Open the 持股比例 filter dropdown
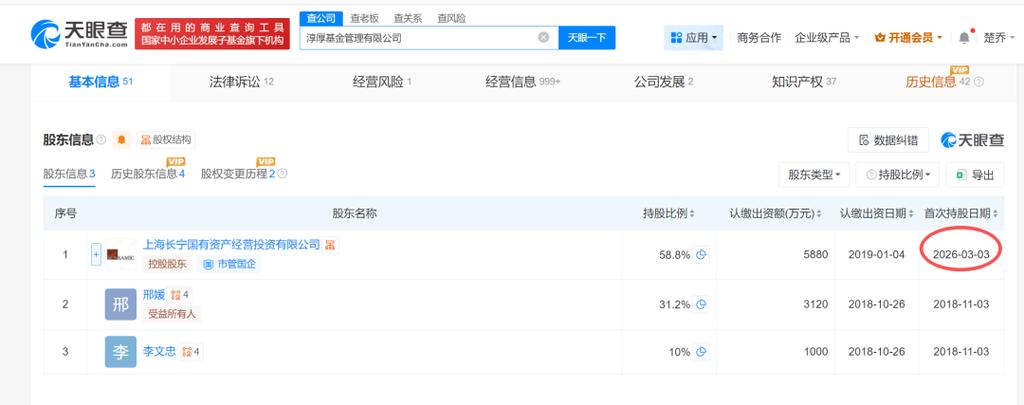The height and width of the screenshot is (405, 1024). click(x=897, y=175)
